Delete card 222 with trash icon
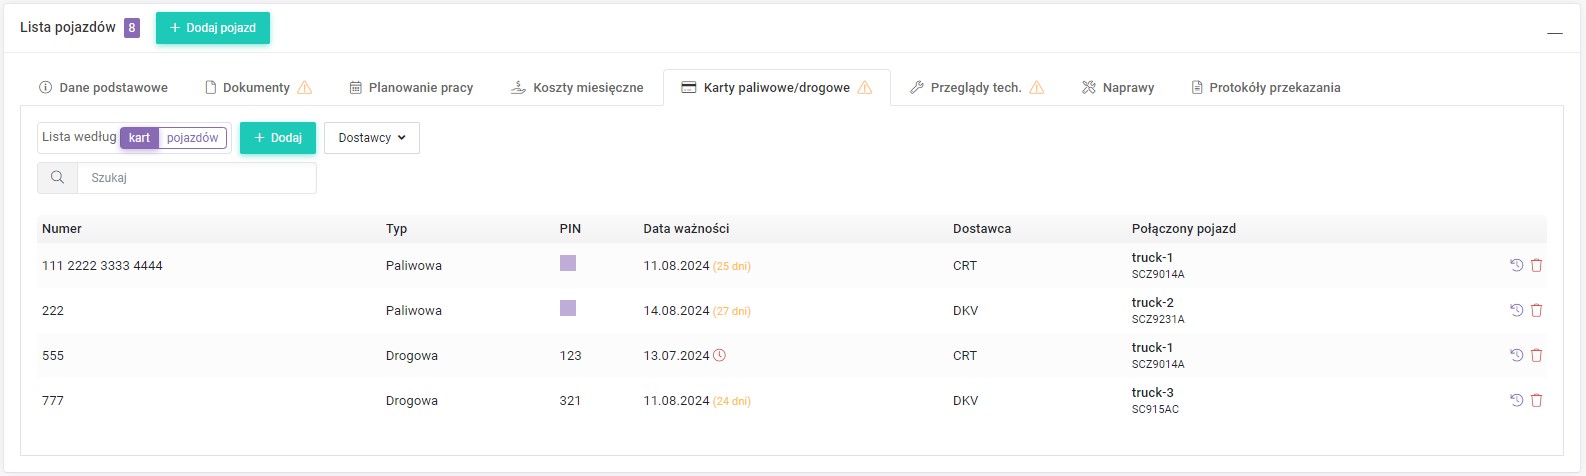Image resolution: width=1586 pixels, height=476 pixels. click(1537, 310)
